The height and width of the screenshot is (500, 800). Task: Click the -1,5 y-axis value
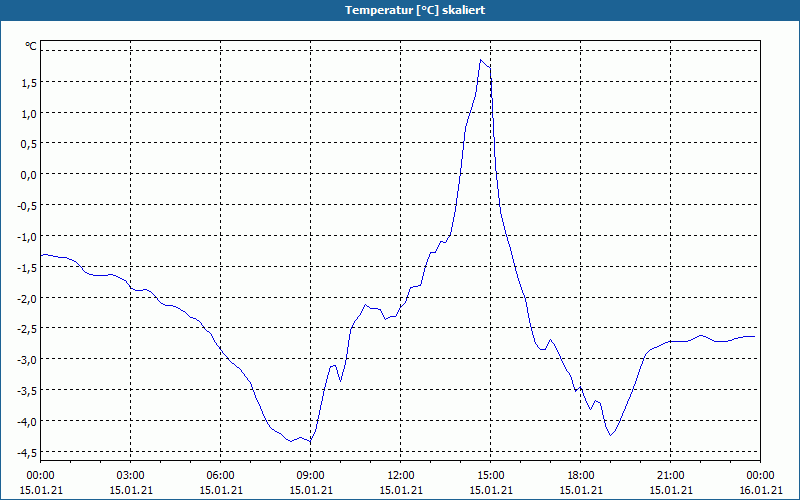[28, 268]
